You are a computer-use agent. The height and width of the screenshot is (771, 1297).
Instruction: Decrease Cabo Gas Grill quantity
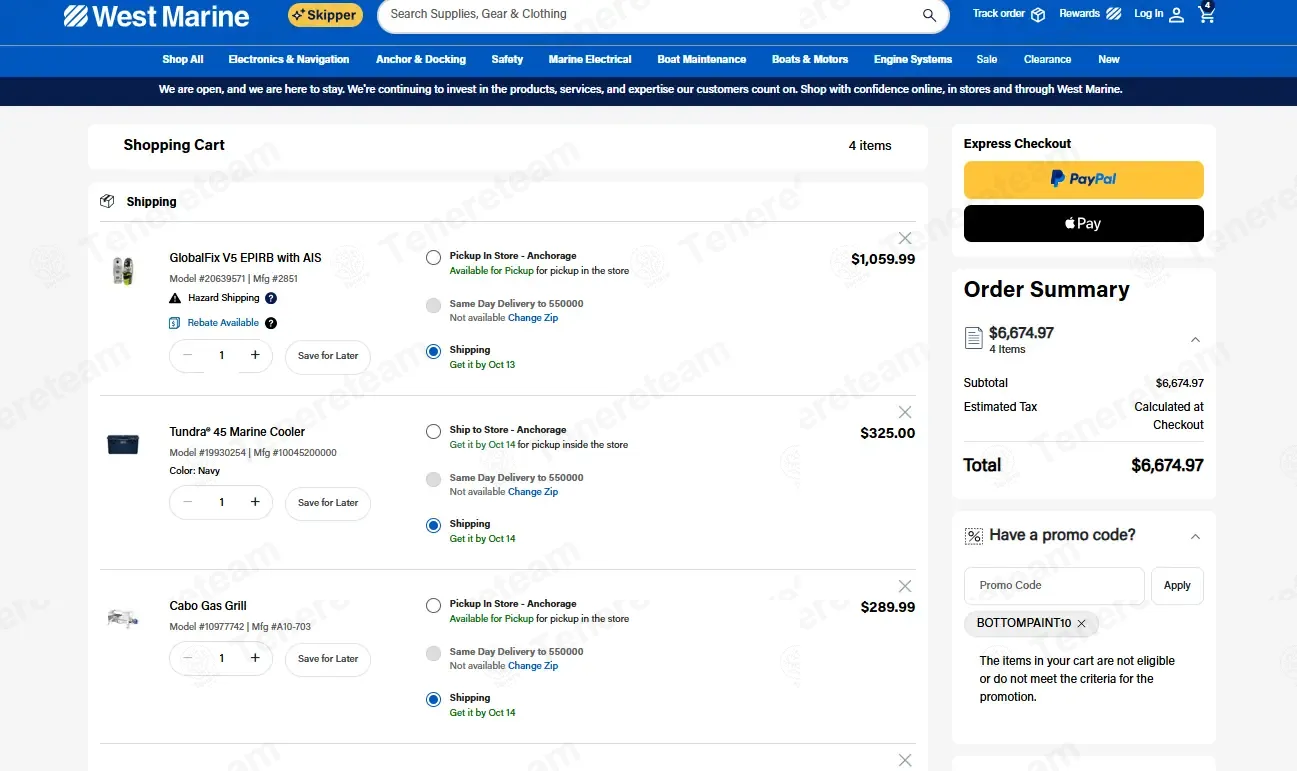point(188,658)
